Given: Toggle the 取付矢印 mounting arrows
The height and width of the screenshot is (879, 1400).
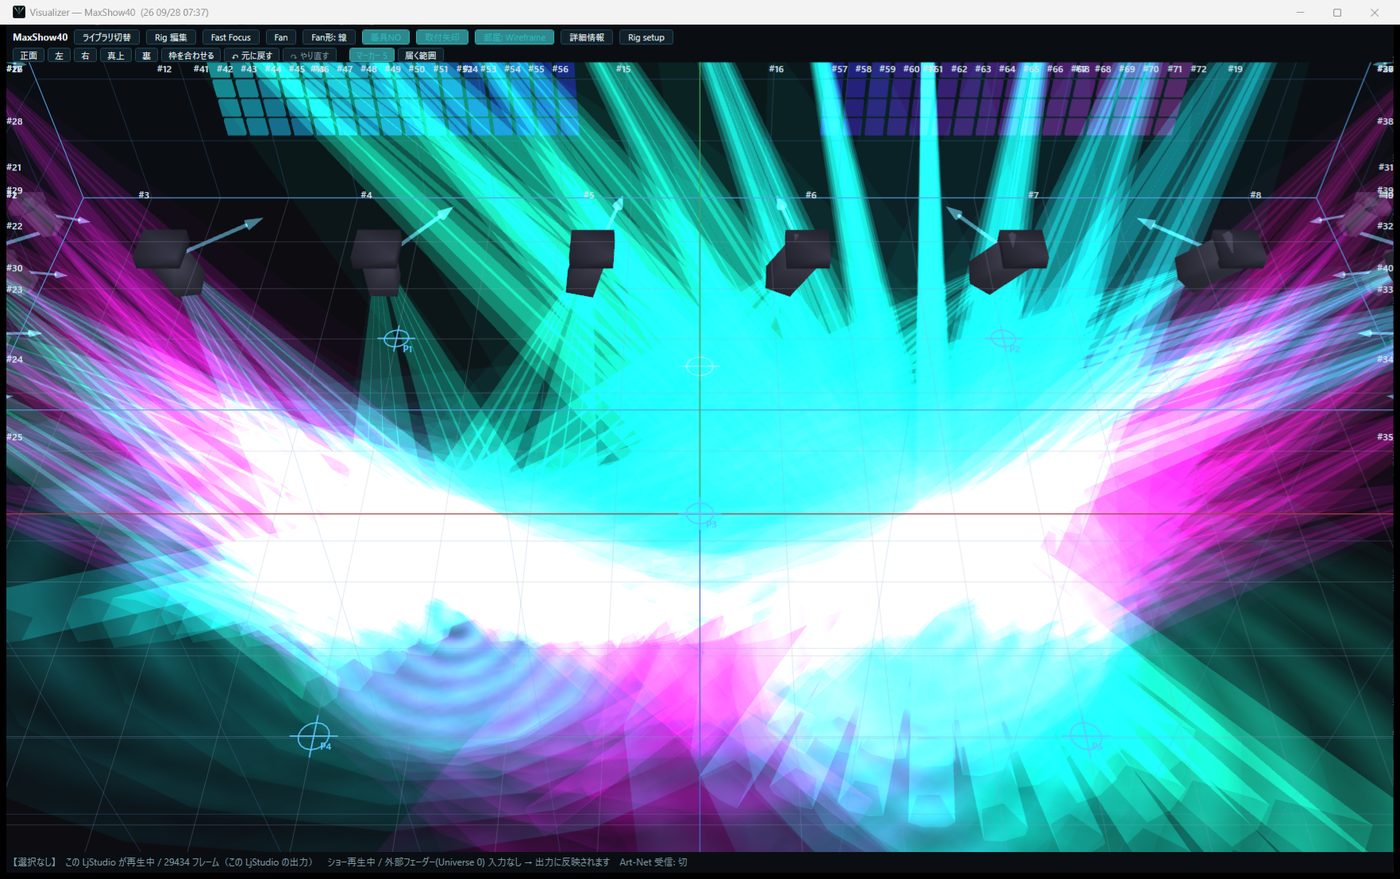Looking at the screenshot, I should [442, 38].
